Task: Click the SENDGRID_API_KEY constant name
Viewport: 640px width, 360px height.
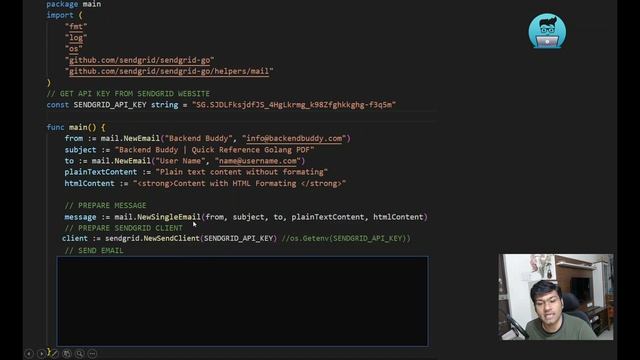Action: (110, 105)
